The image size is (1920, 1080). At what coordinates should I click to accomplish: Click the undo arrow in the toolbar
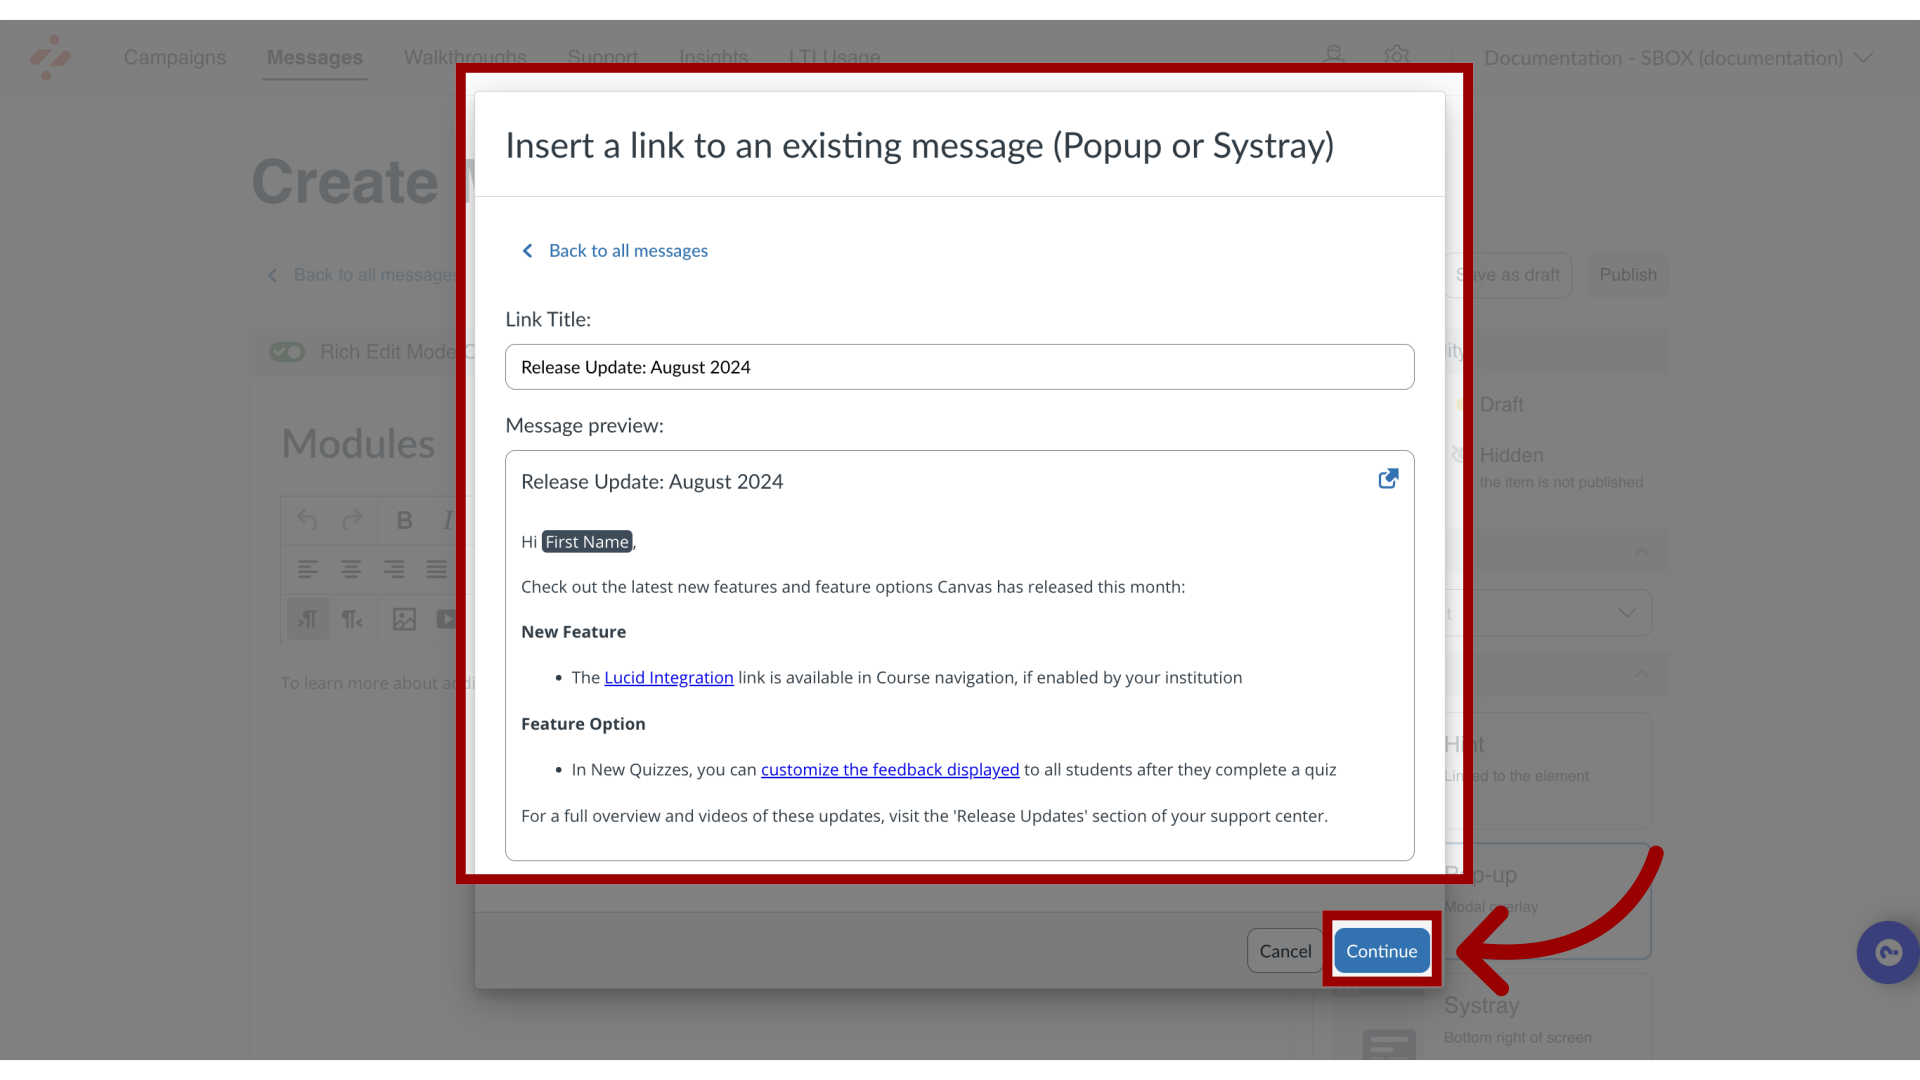point(306,520)
